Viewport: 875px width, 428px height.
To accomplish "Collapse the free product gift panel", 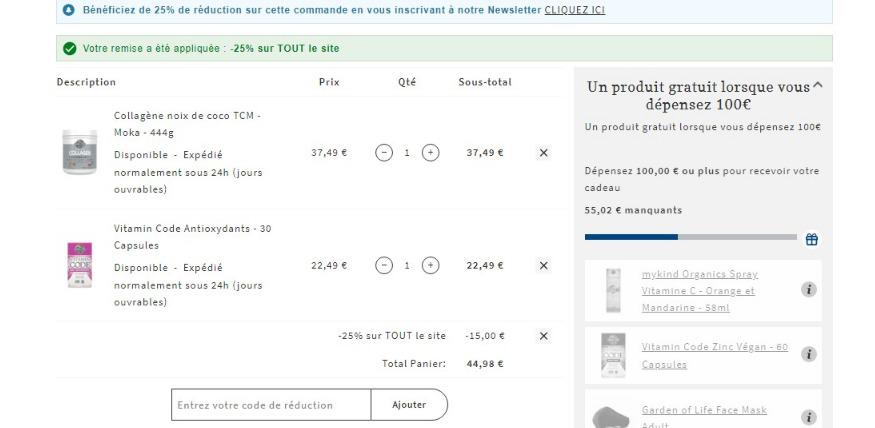I will pos(818,87).
